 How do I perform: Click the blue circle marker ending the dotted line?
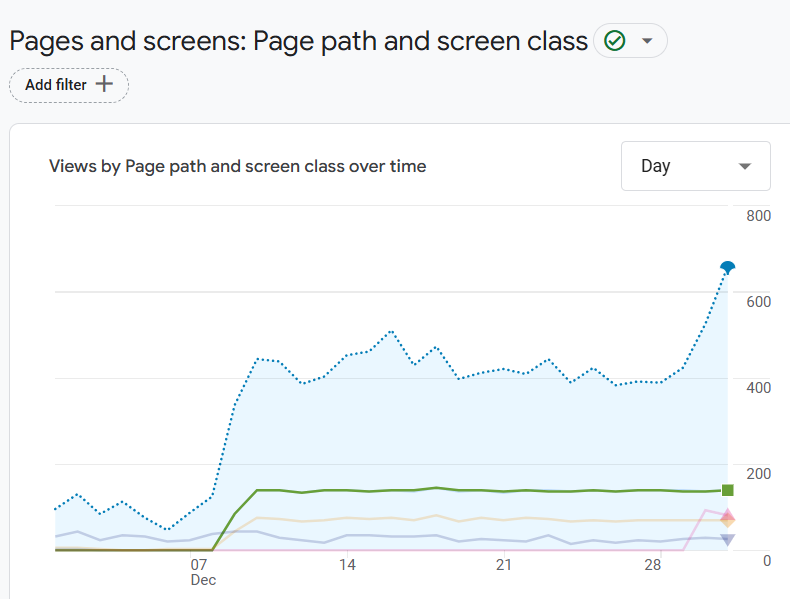(x=728, y=267)
